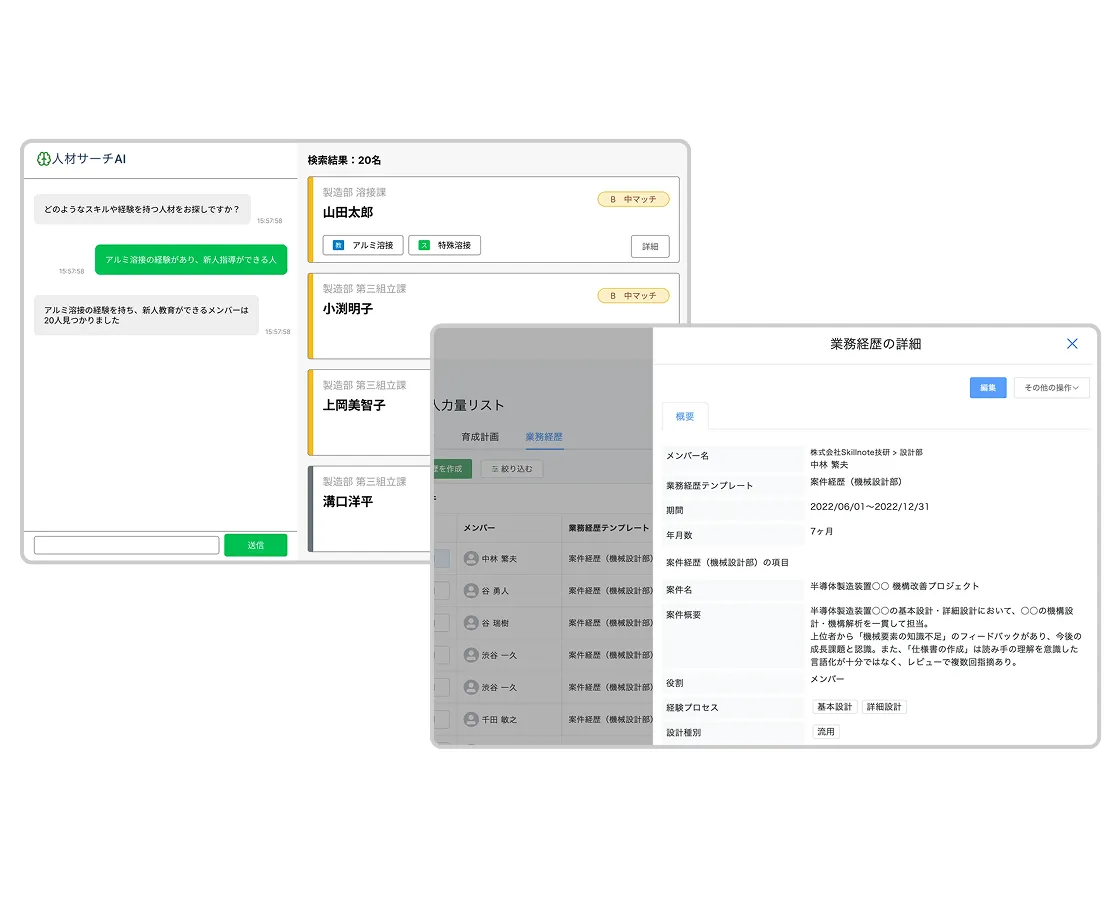
Task: Click the avatar icon beside 谷 瑞樹
Action: pyautogui.click(x=471, y=623)
